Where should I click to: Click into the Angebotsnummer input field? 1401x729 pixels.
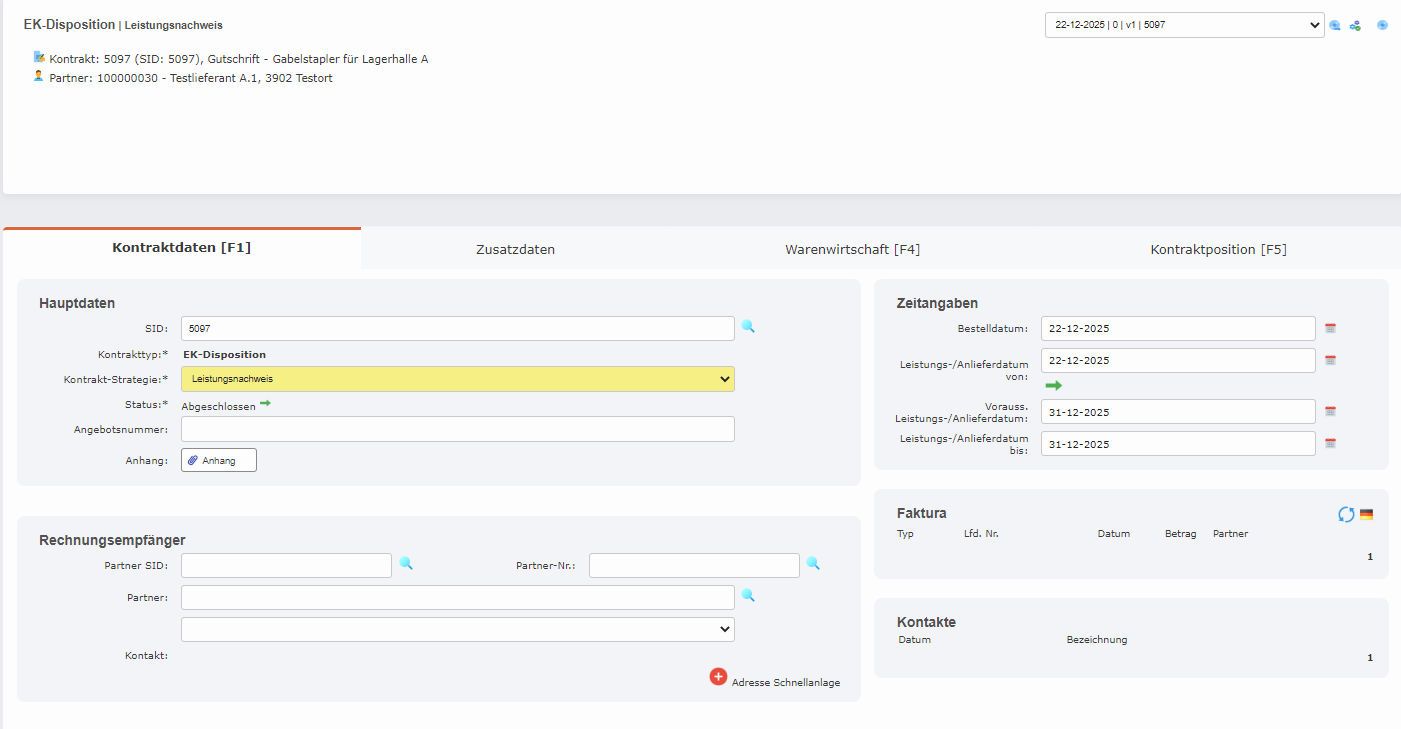coord(457,429)
